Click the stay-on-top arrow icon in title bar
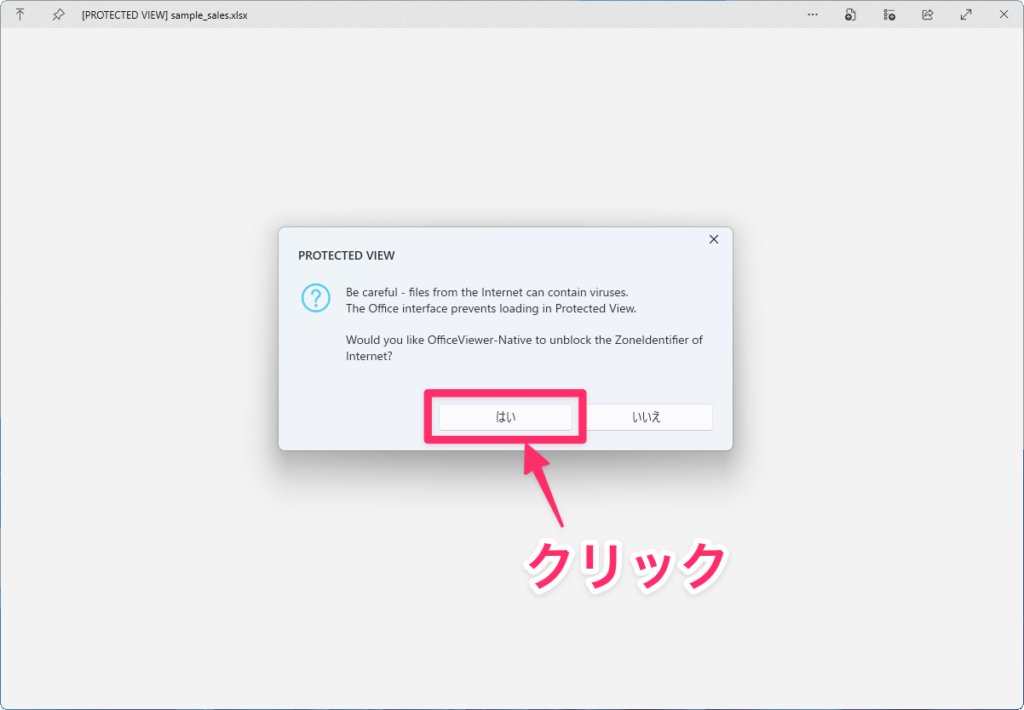 pos(20,15)
